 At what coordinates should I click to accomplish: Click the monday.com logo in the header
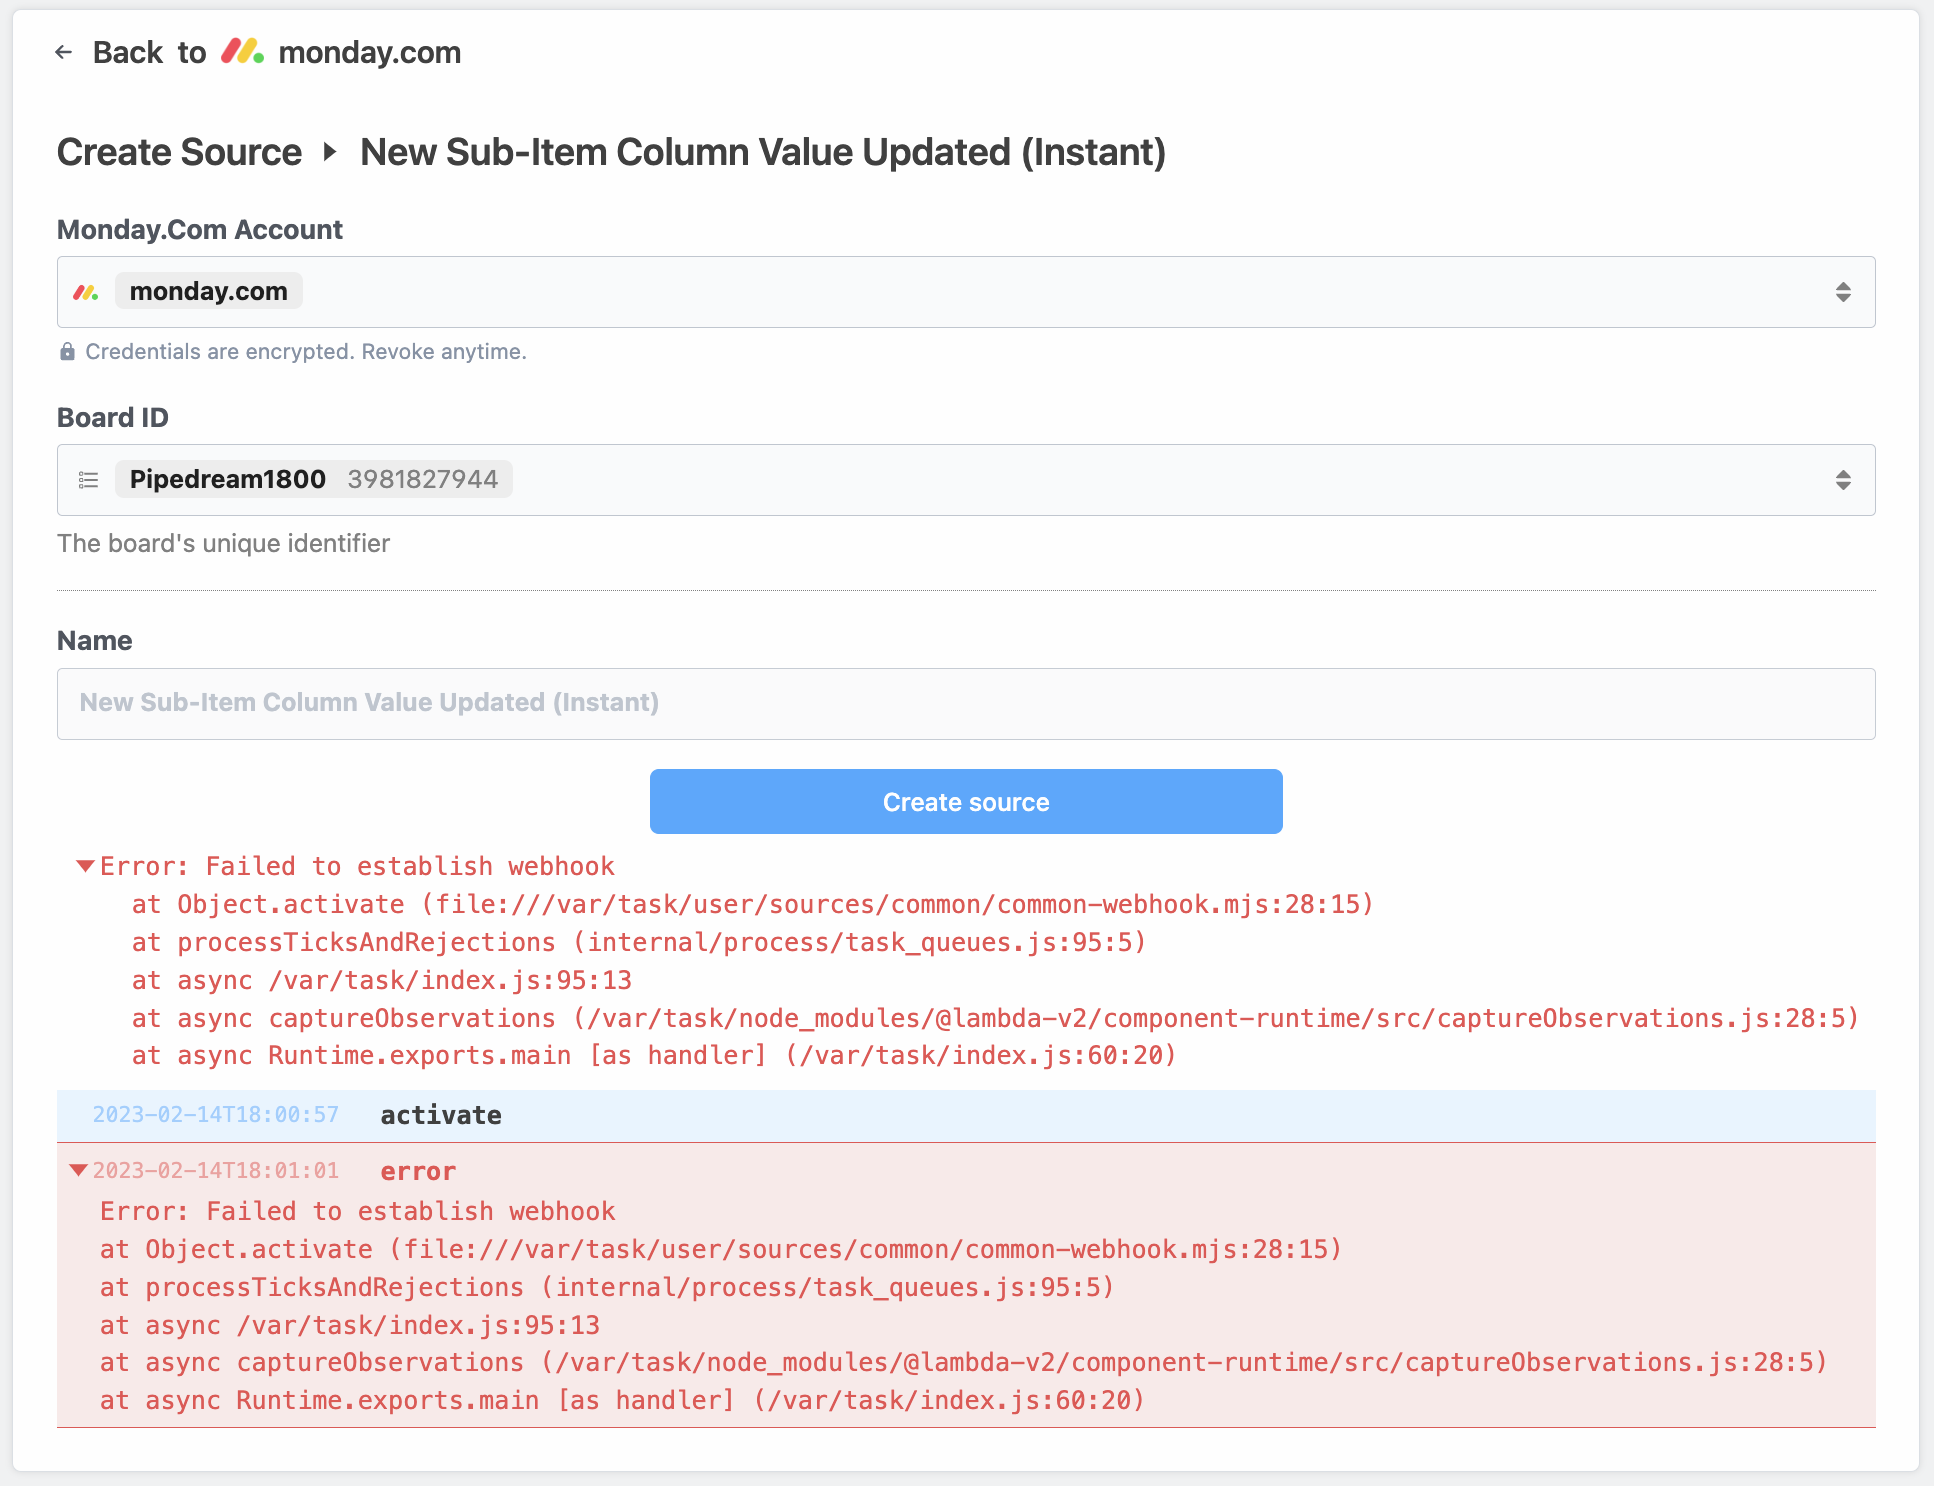click(x=243, y=52)
